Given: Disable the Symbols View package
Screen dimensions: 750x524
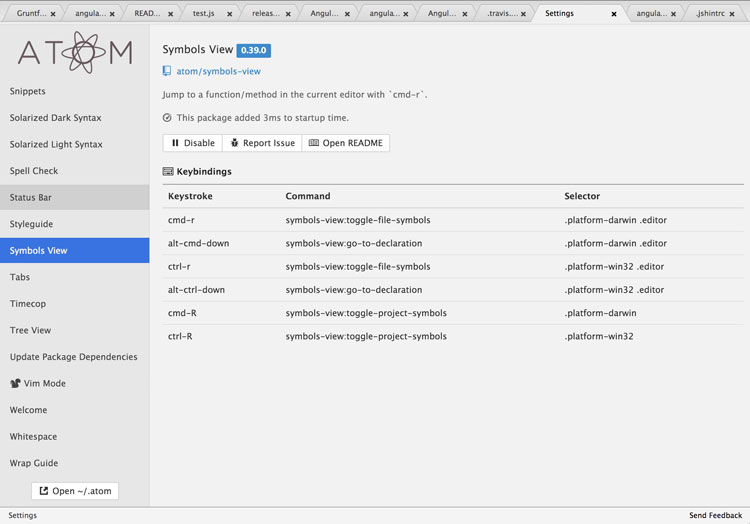Looking at the screenshot, I should coord(193,143).
